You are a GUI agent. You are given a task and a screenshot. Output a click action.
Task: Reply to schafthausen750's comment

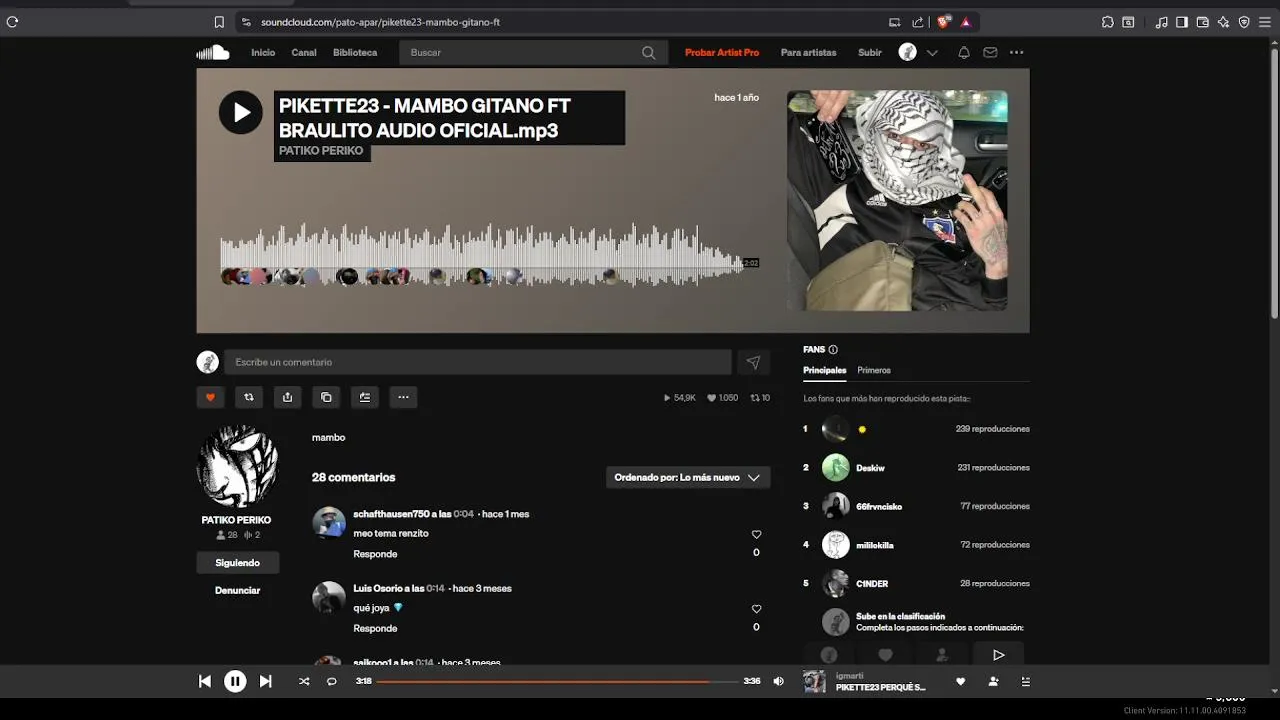375,554
